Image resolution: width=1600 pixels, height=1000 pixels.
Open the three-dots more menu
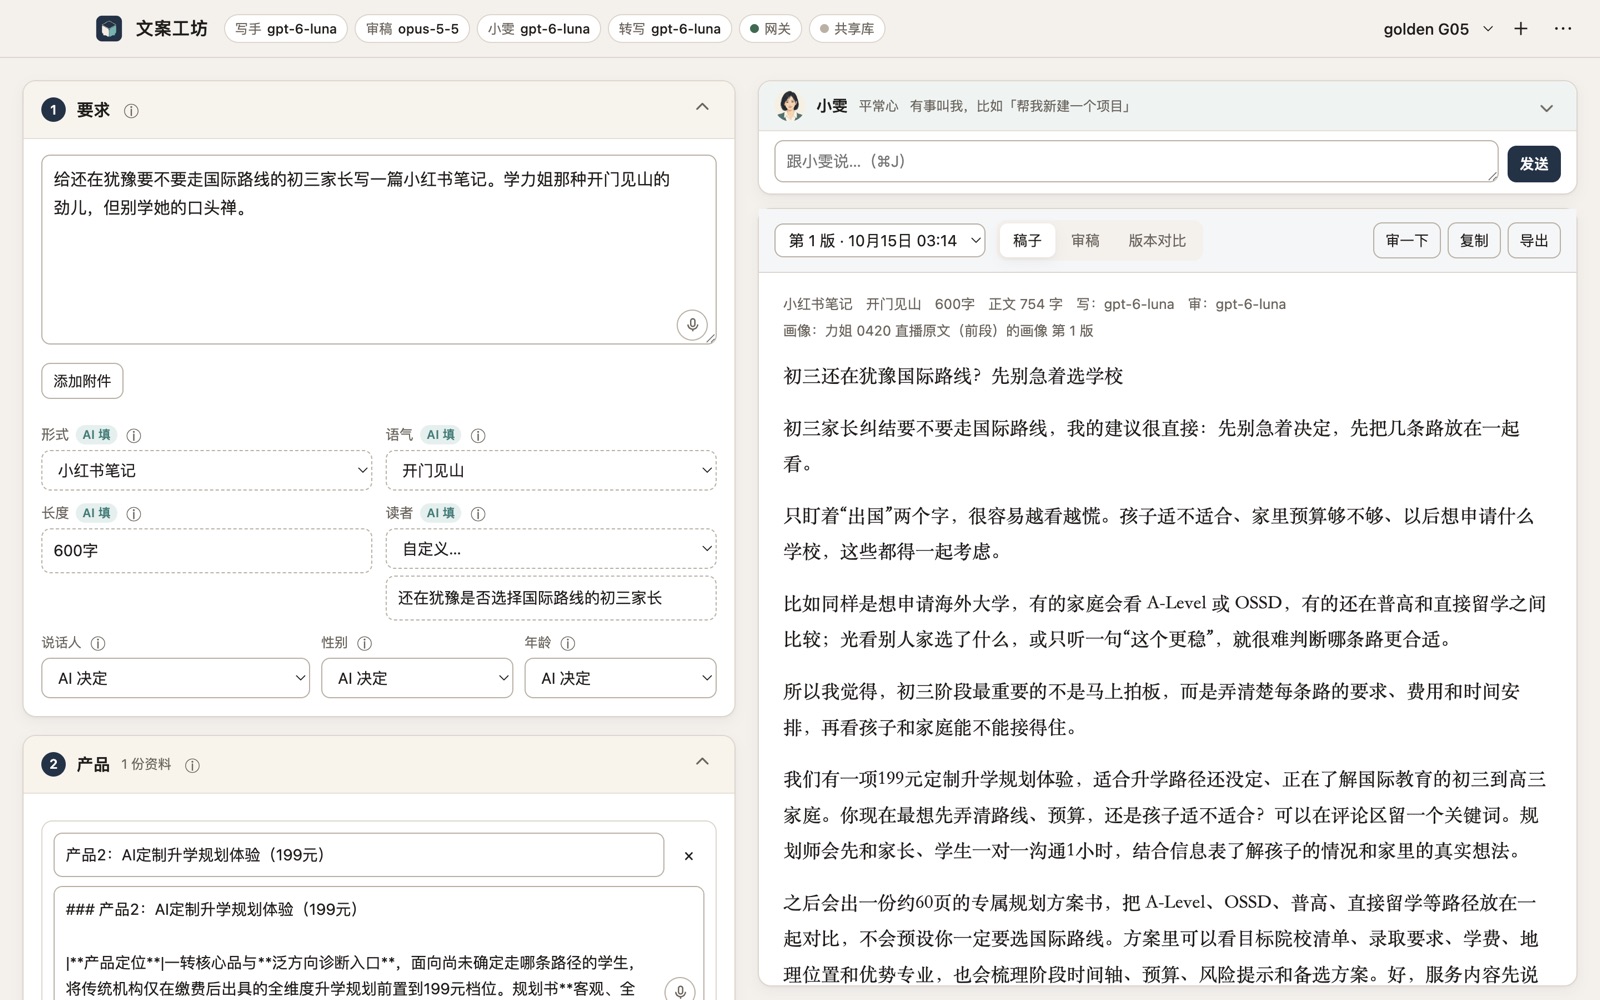click(x=1563, y=29)
